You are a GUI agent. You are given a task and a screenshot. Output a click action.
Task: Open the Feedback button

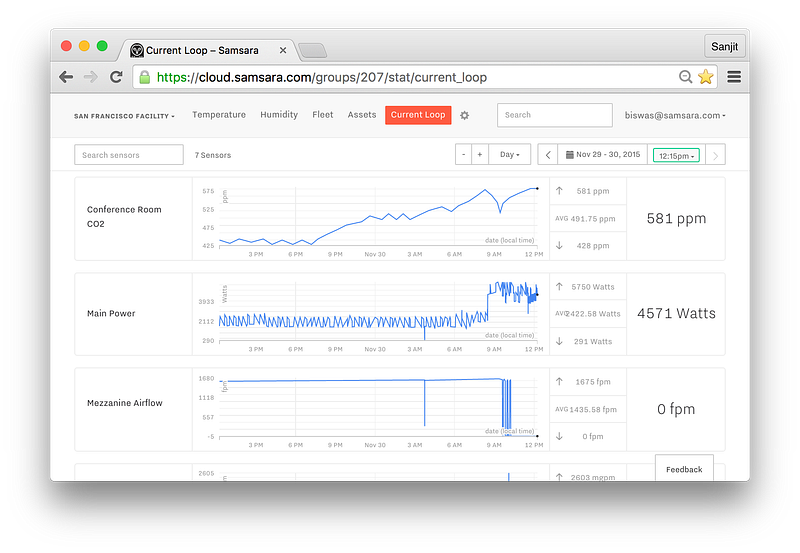pos(684,469)
